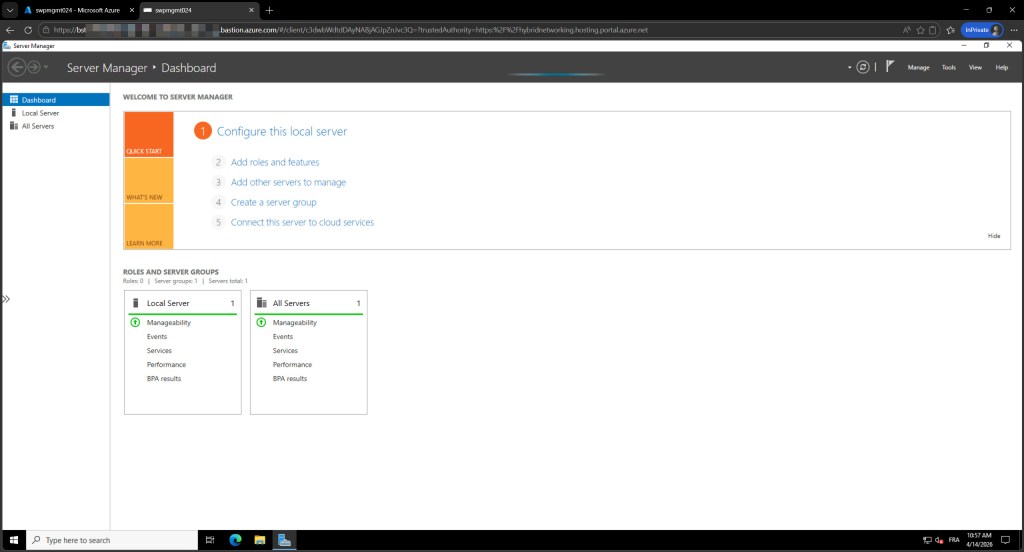
Task: Open the navigation history dropdown arrow
Action: click(x=46, y=68)
